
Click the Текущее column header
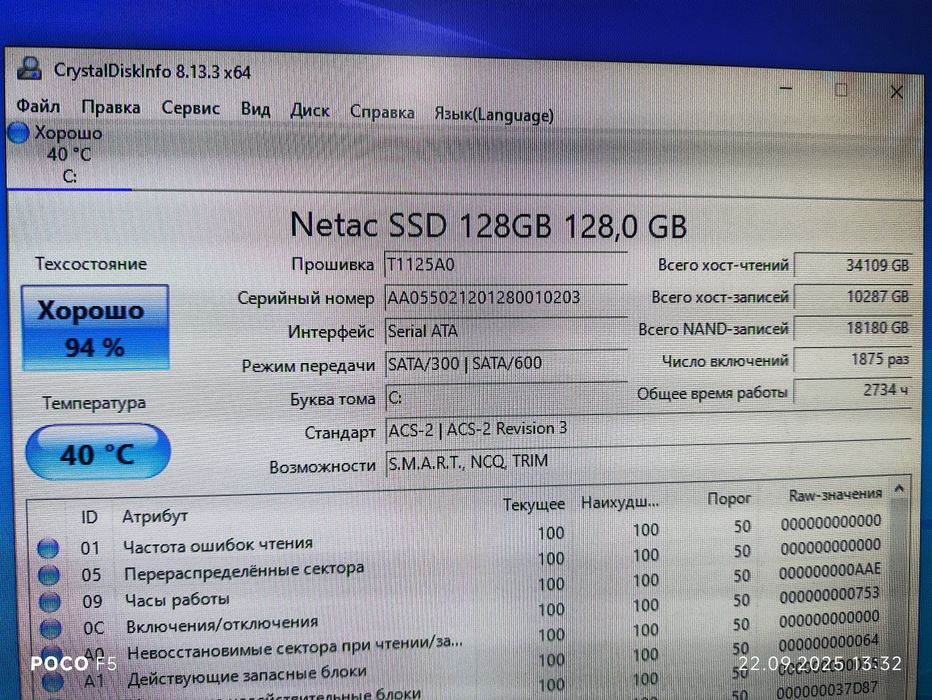click(x=534, y=504)
